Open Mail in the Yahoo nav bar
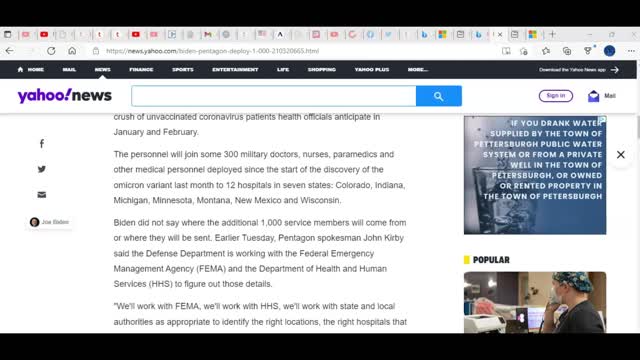Image resolution: width=640 pixels, height=360 pixels. (69, 70)
